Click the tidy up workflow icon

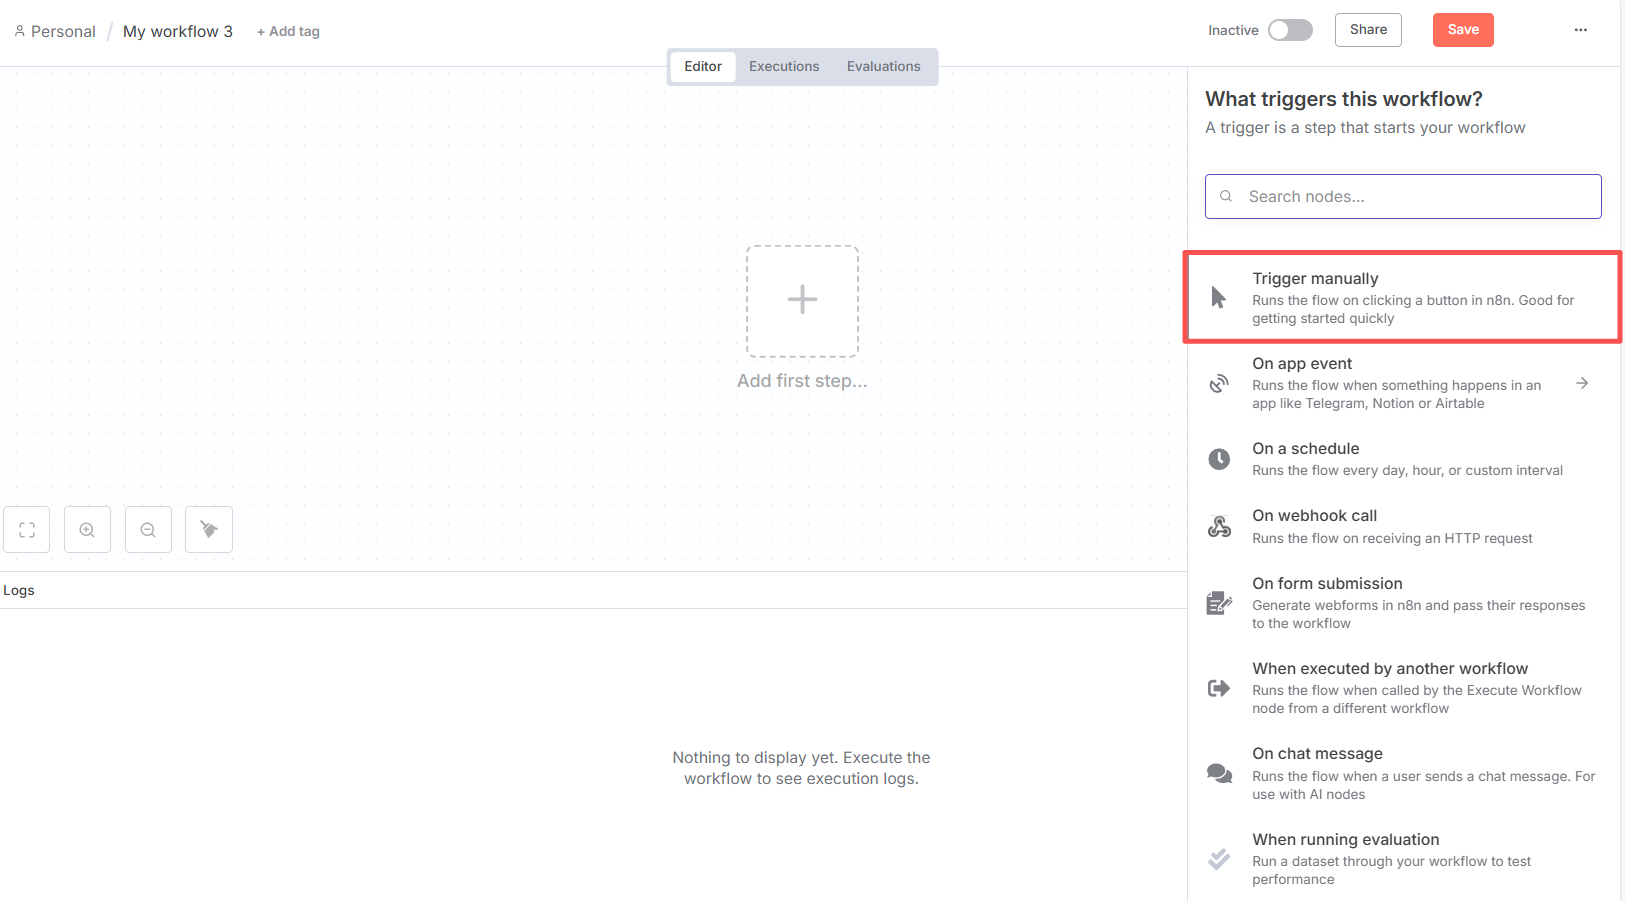tap(209, 530)
